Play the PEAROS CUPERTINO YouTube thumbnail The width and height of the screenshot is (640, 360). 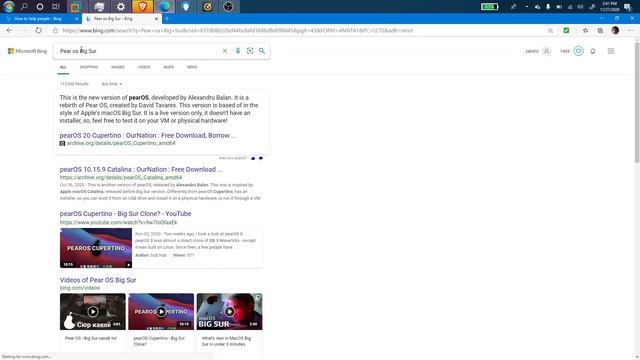tap(96, 248)
